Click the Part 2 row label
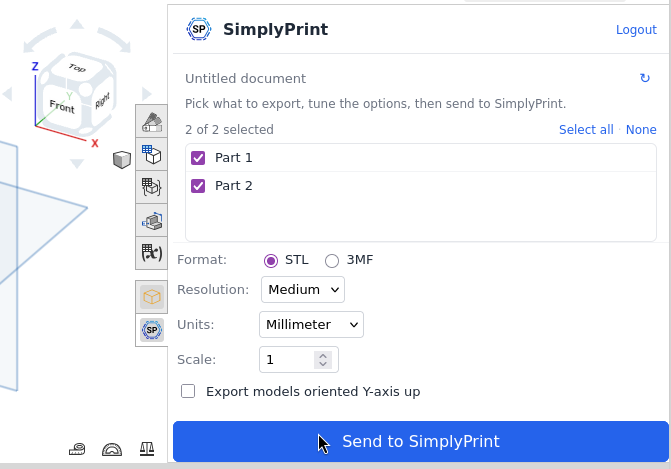671x469 pixels. 234,186
